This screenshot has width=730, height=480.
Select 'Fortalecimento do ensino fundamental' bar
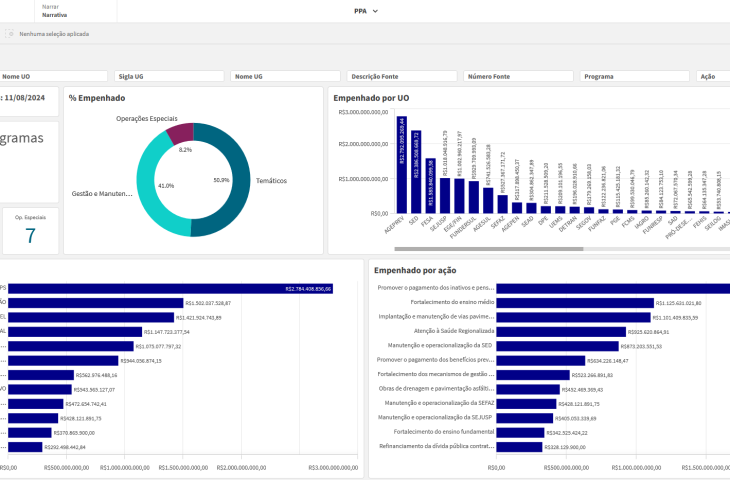click(x=519, y=432)
